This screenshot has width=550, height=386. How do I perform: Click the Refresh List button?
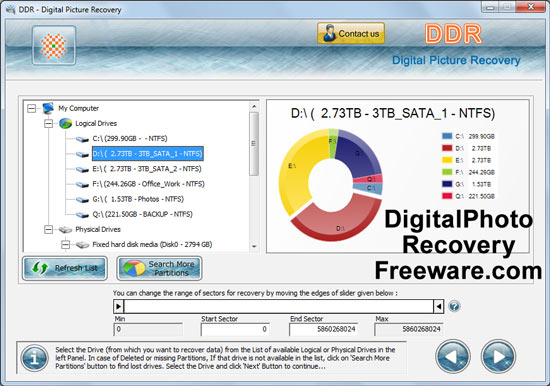coord(65,268)
